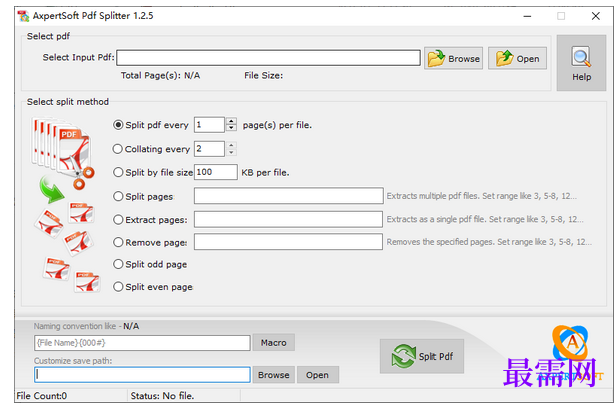Open the selected input PDF
The height and width of the screenshot is (404, 615).
click(x=517, y=58)
